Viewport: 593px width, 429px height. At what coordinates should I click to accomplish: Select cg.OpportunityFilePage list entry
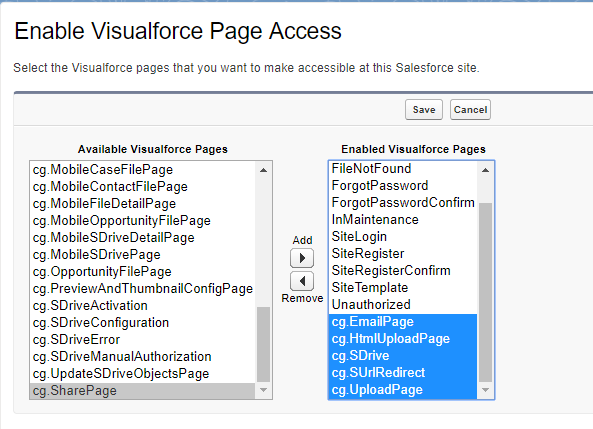142,272
